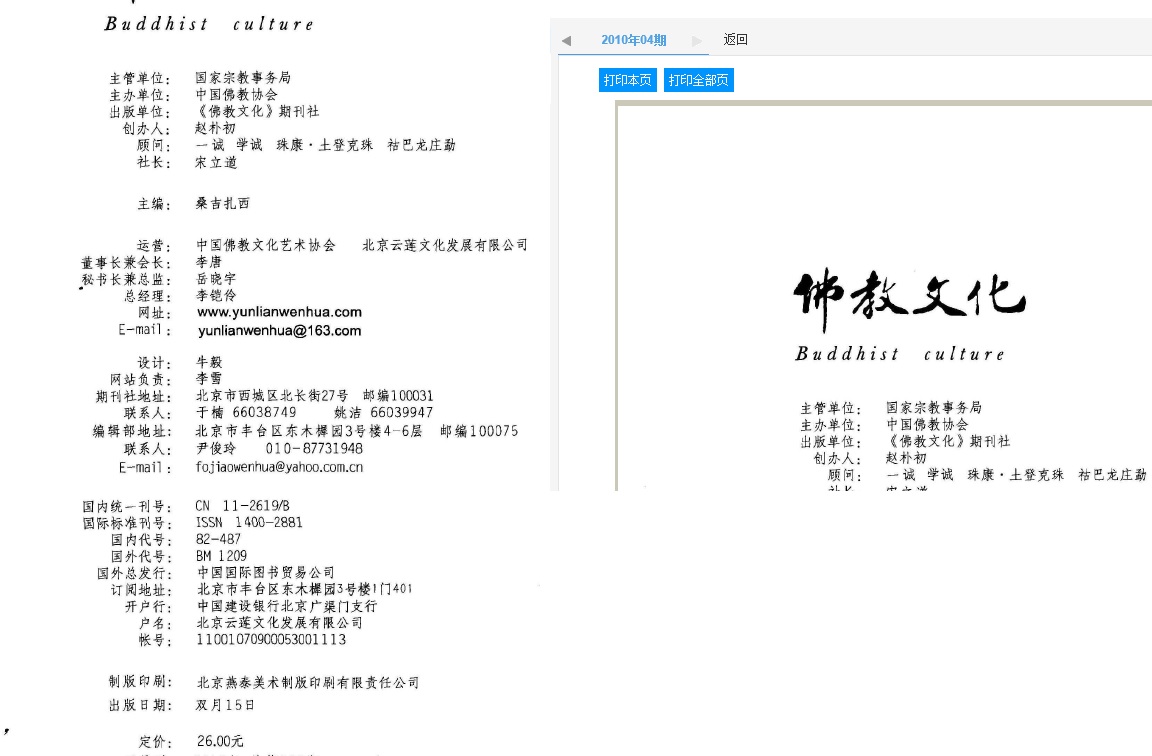Go to the previous issue arrow
The image size is (1152, 756).
point(566,40)
